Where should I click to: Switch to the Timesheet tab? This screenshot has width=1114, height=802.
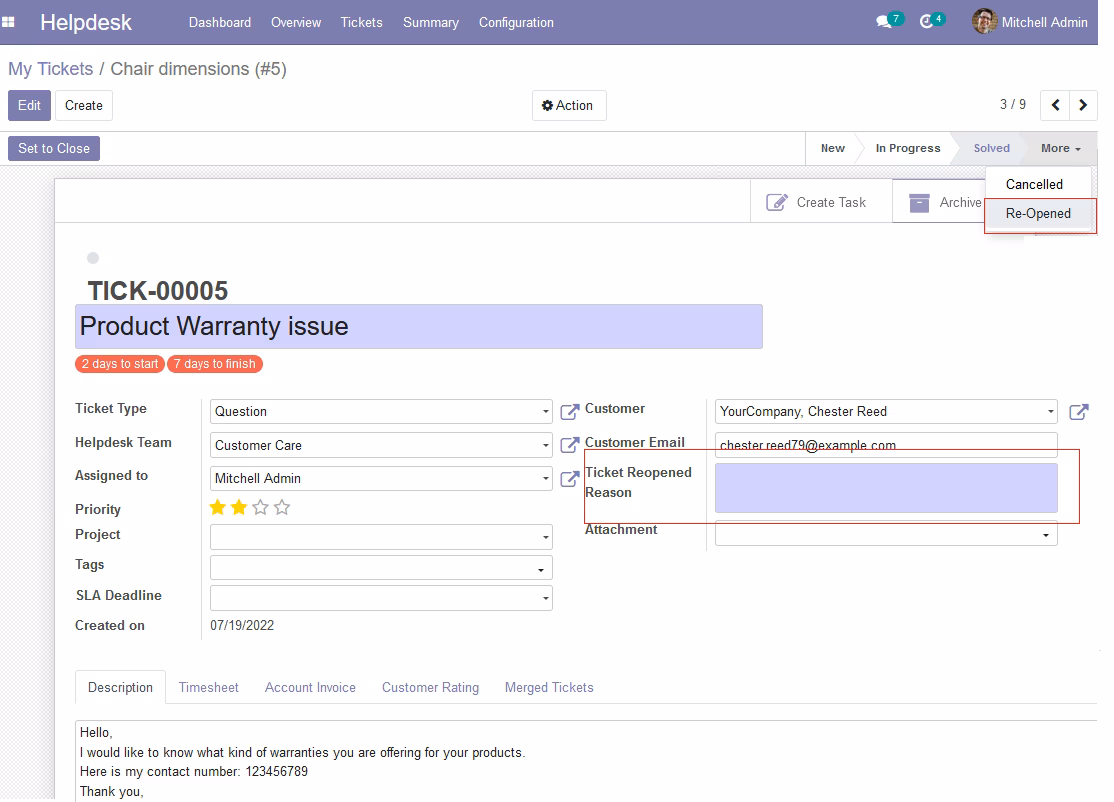tap(208, 687)
